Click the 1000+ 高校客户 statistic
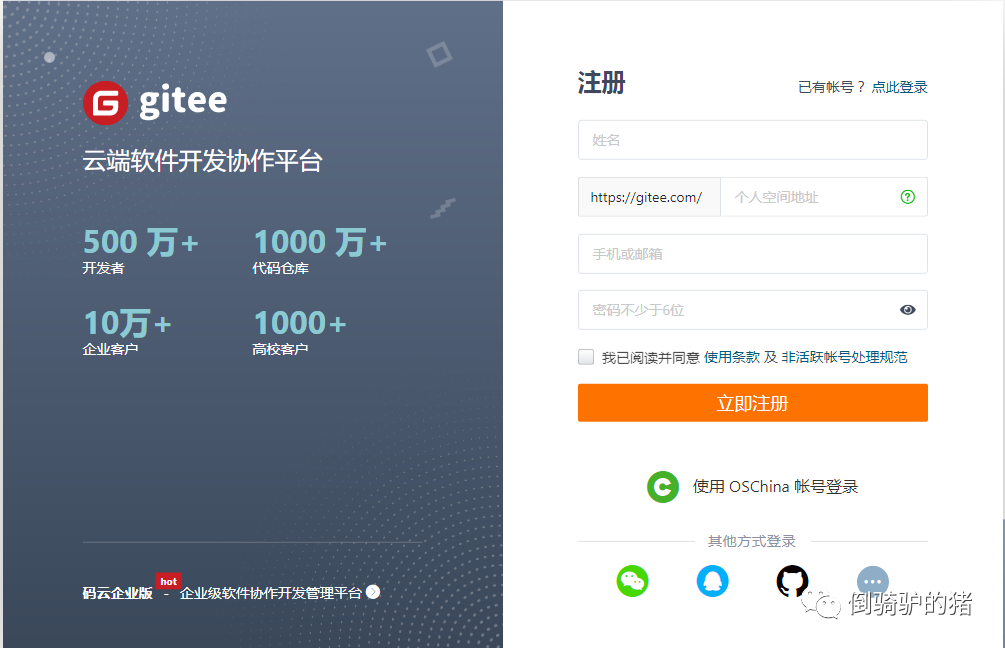 tap(299, 331)
